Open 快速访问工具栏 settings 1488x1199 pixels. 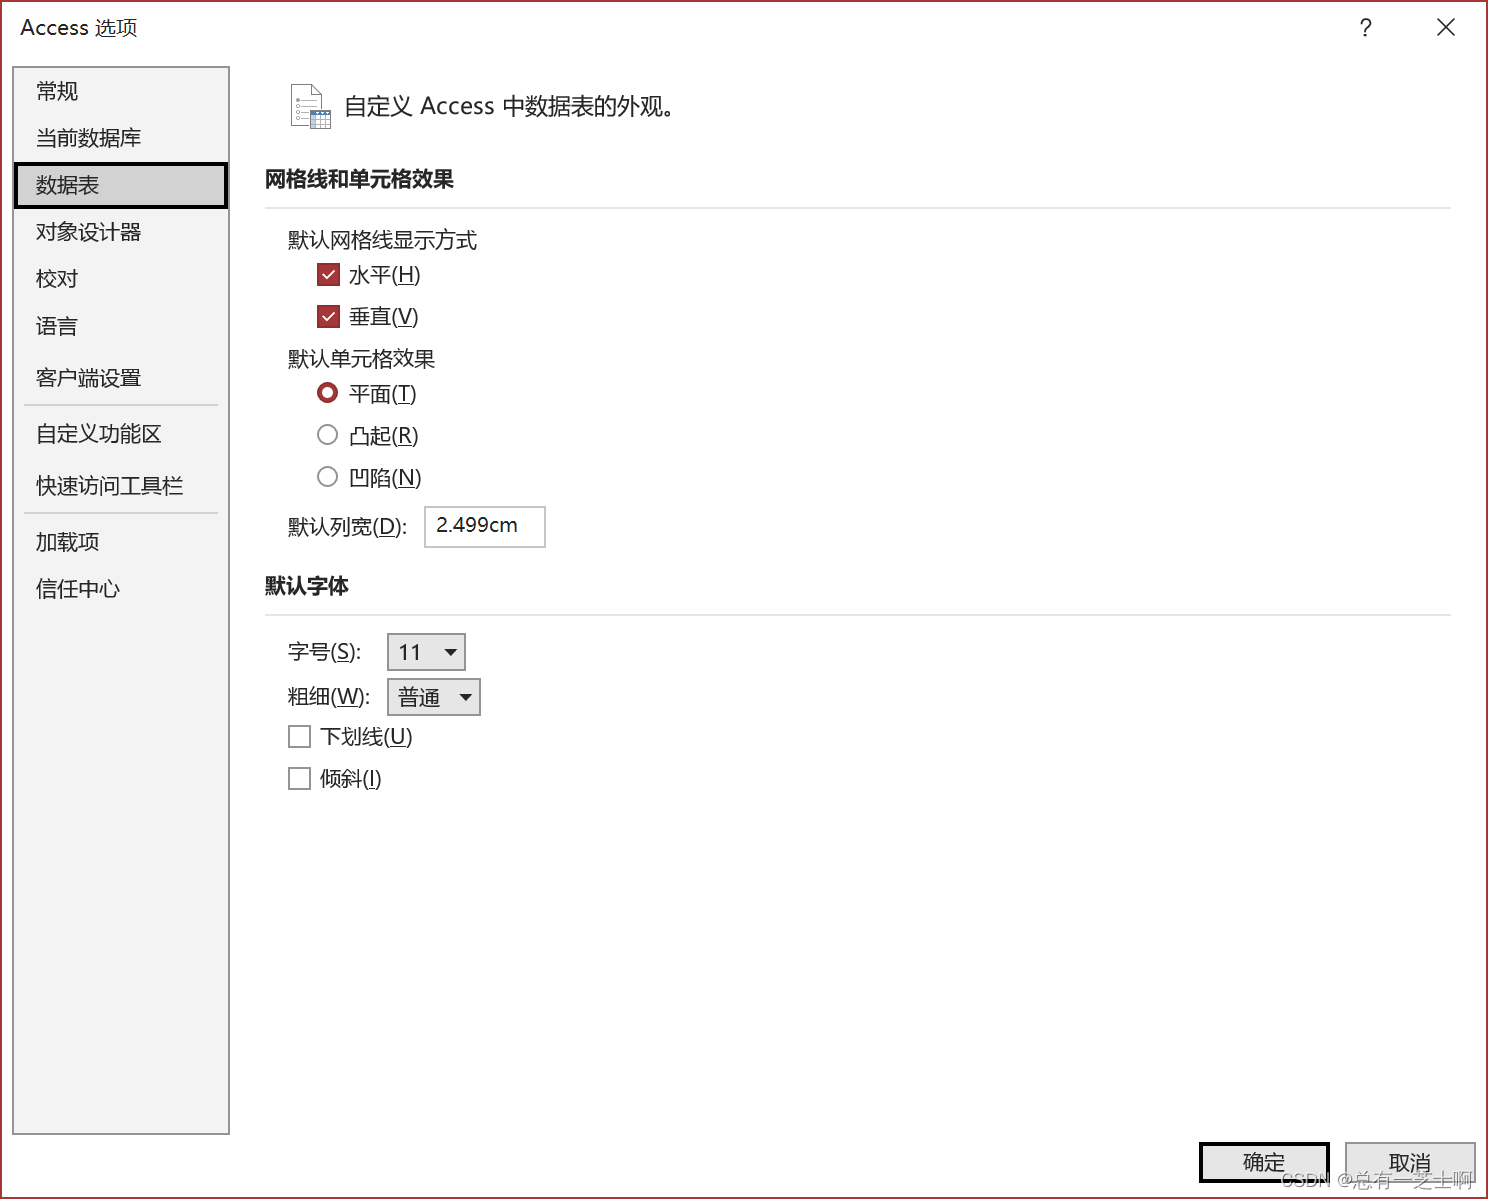tap(121, 486)
